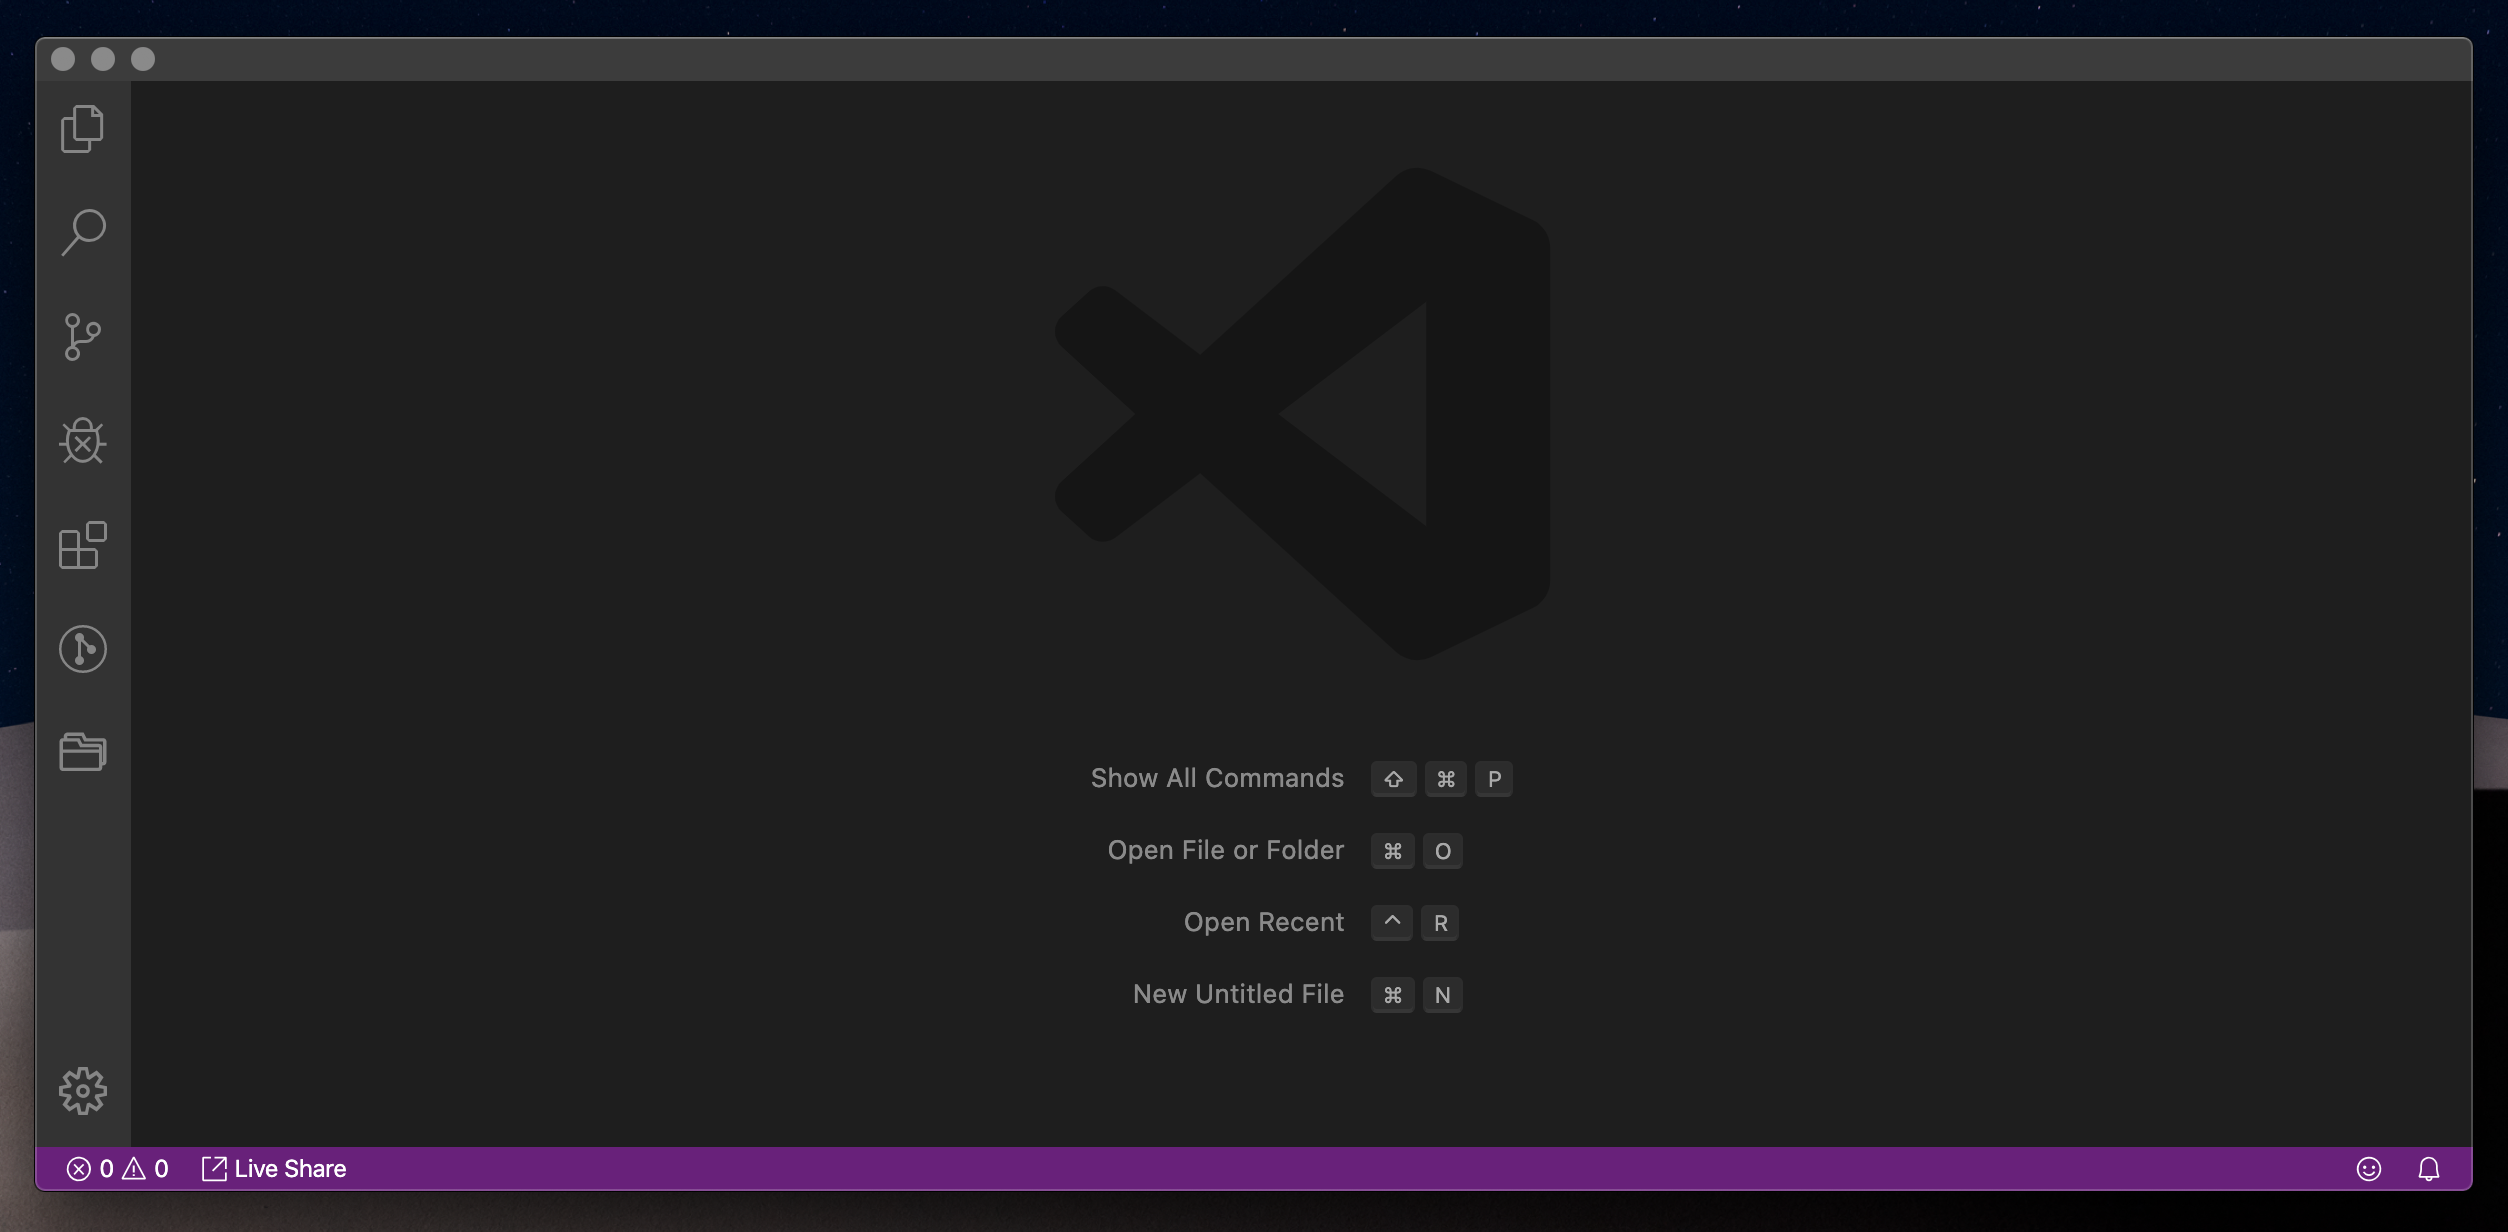Open the Debug bug icon view
The image size is (2508, 1232).
point(82,441)
